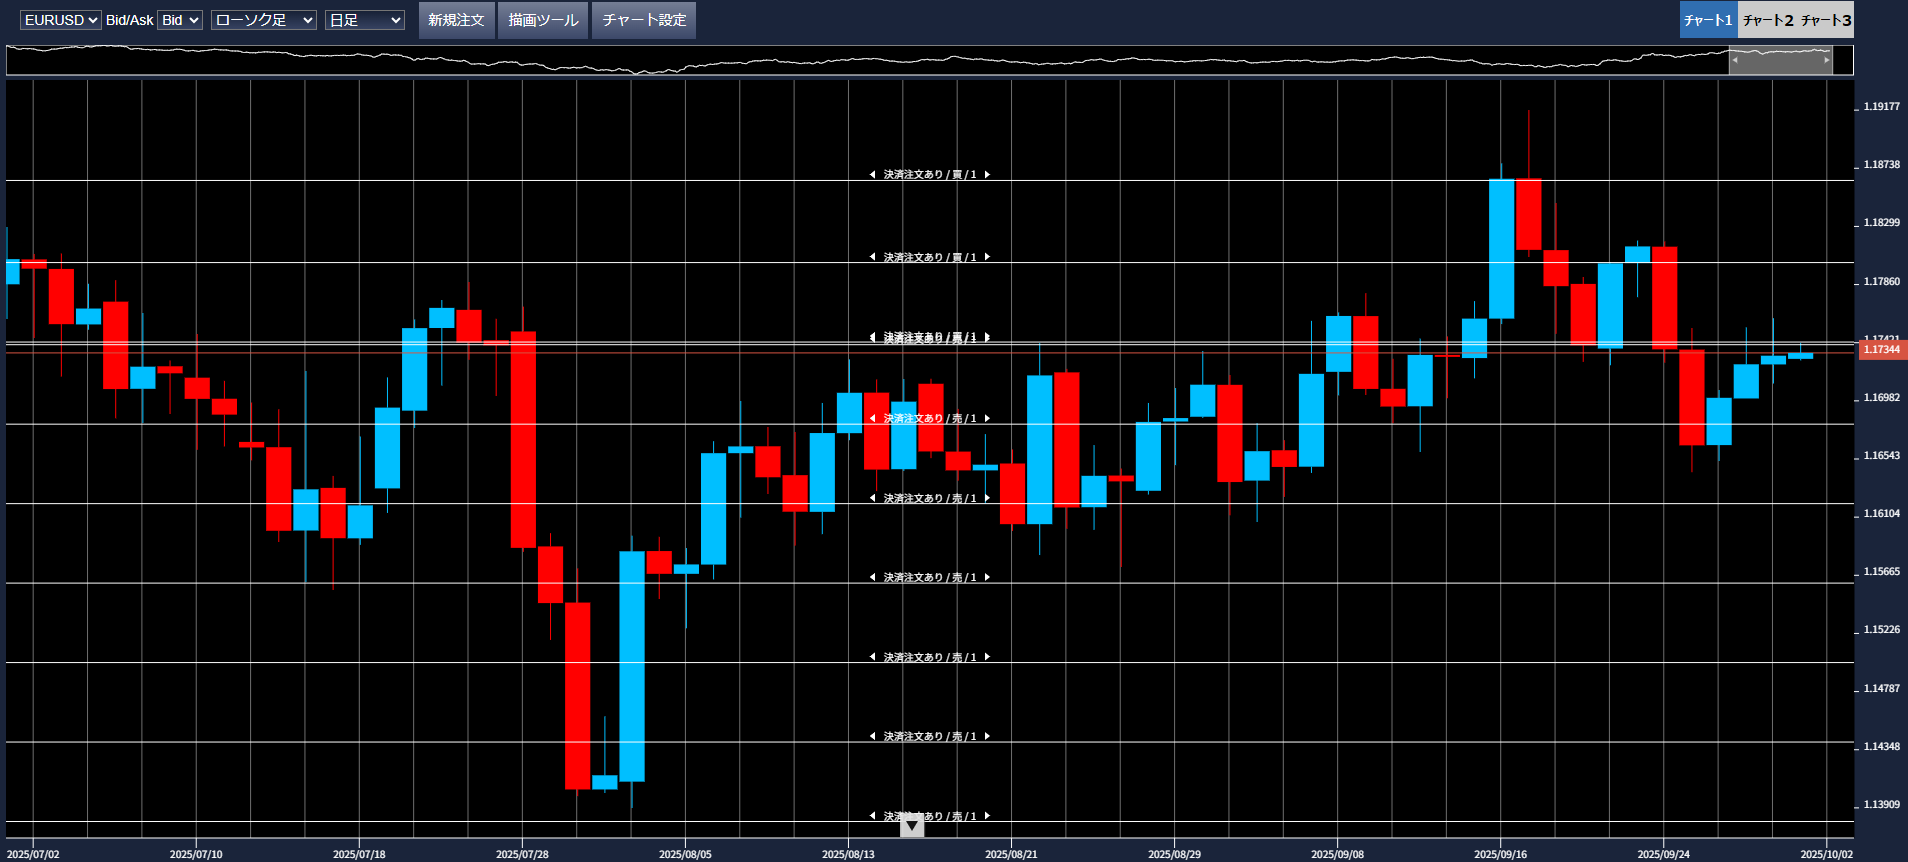Click right arrow of bottommost 売/1 order label
This screenshot has width=1908, height=862.
coord(987,816)
